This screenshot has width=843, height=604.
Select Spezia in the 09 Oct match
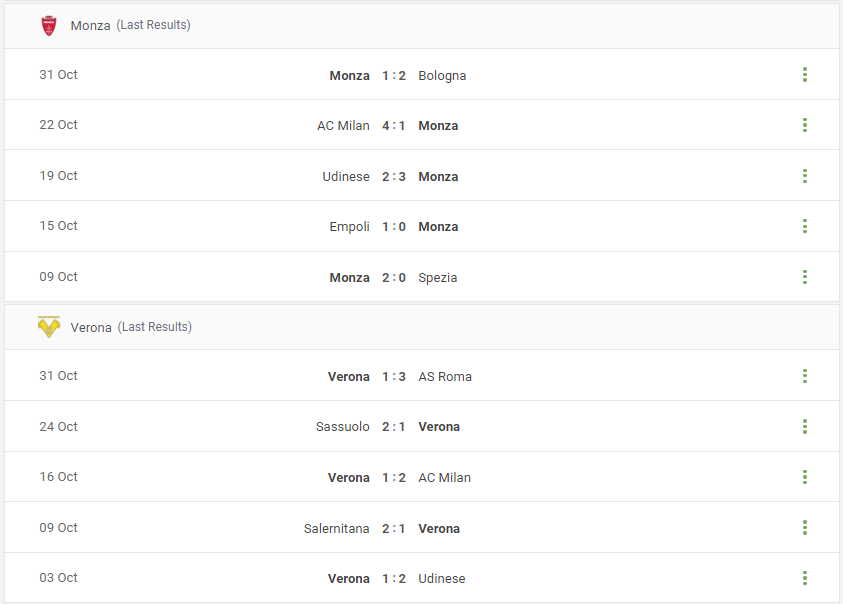(x=438, y=278)
